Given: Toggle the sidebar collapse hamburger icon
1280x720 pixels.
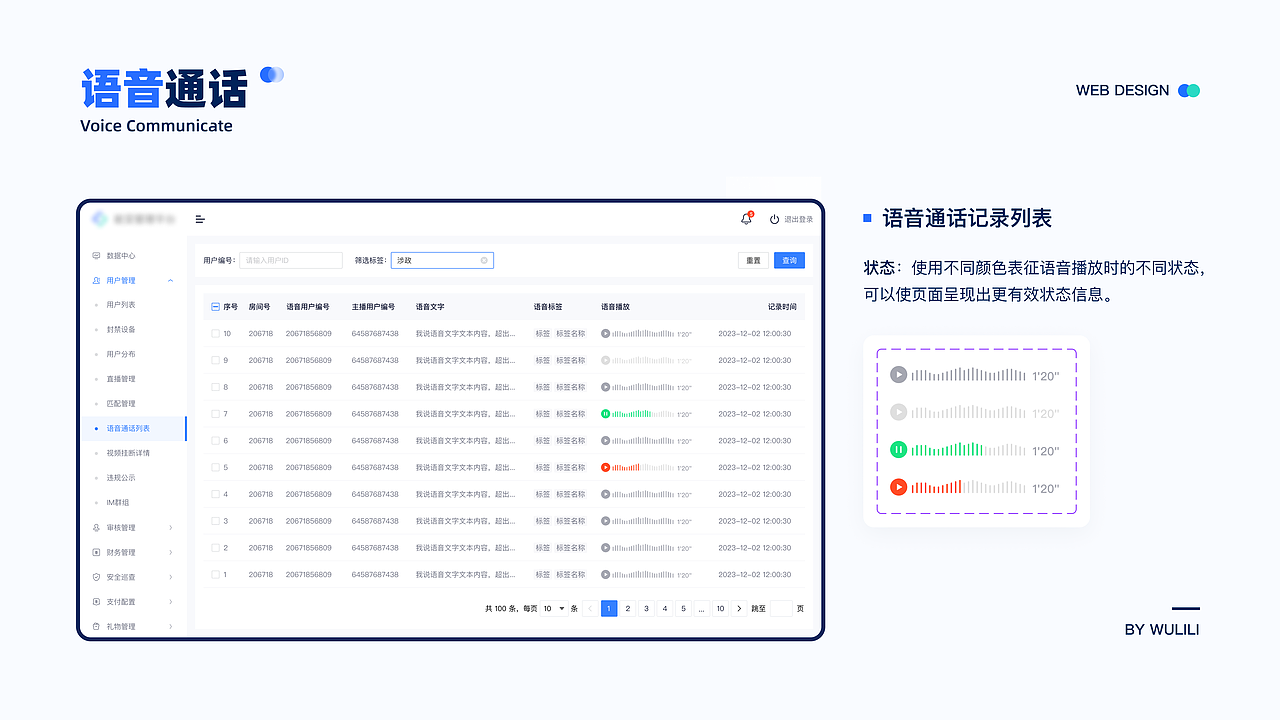Looking at the screenshot, I should [200, 219].
